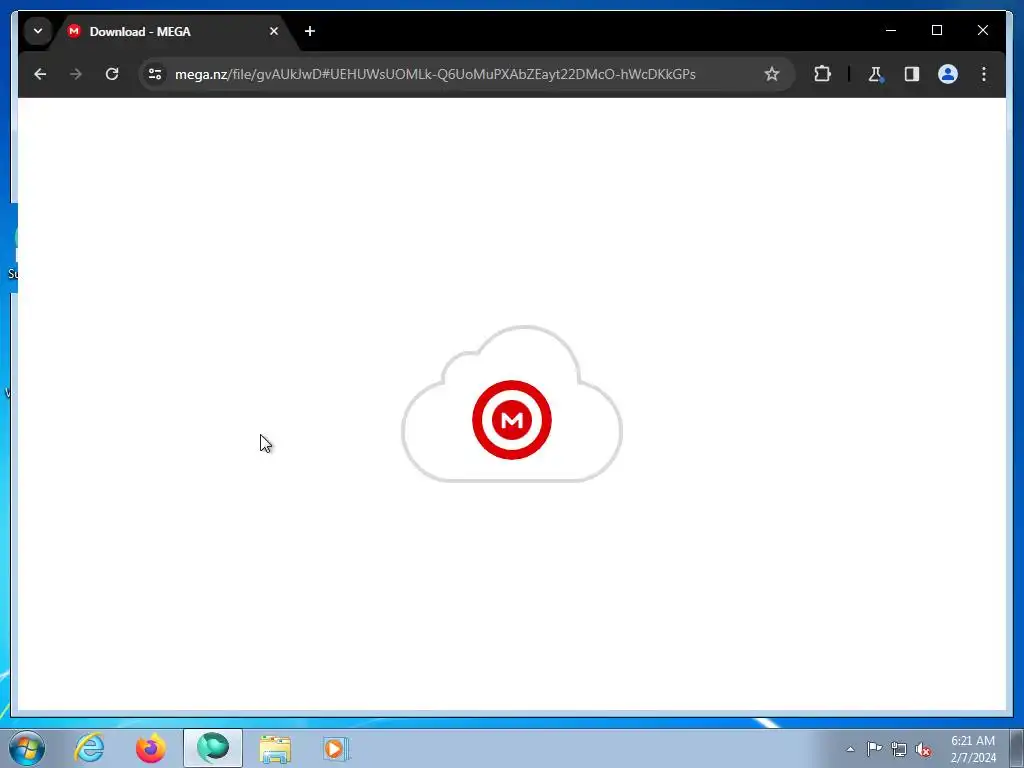This screenshot has height=768, width=1024.
Task: Open the Extensions puzzle icon
Action: [822, 74]
